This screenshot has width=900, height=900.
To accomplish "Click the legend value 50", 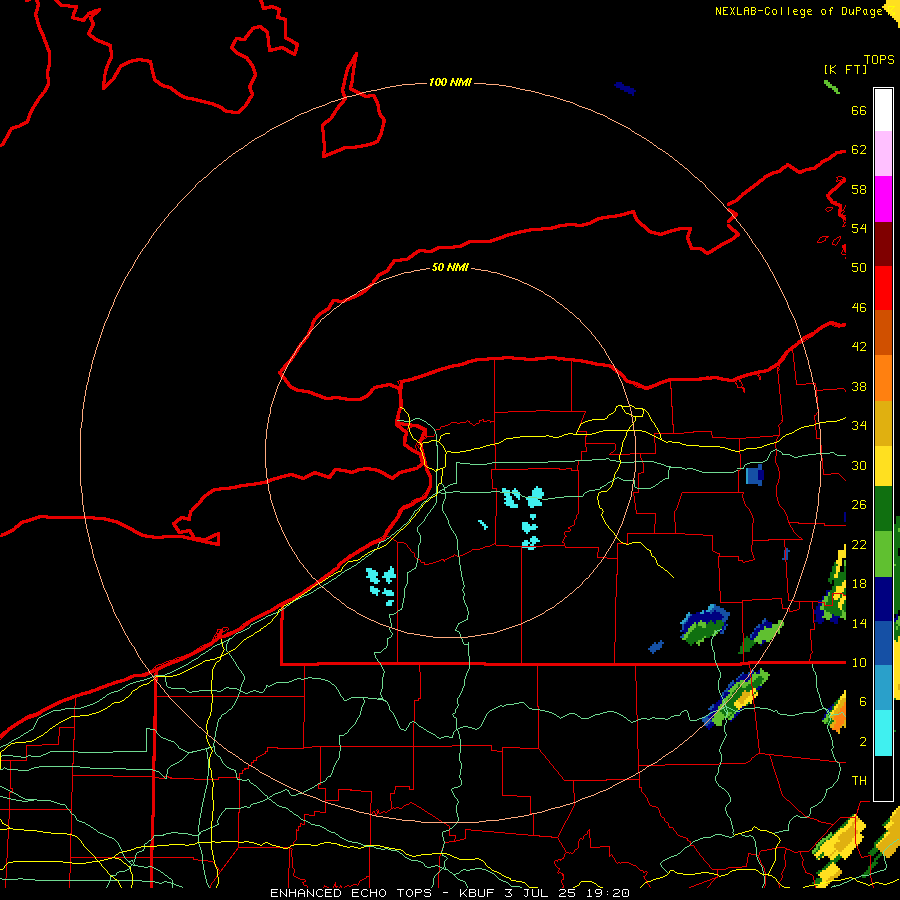I will [x=859, y=267].
